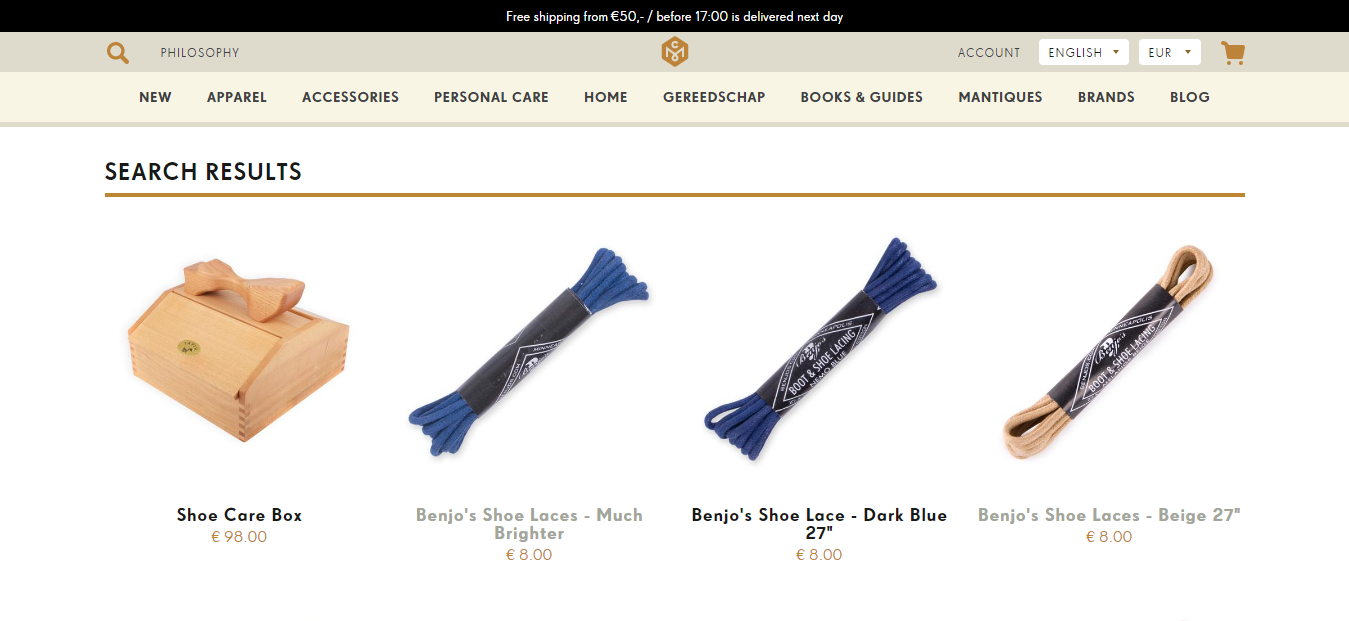
Task: Open search with the magnifying glass icon
Action: [118, 53]
